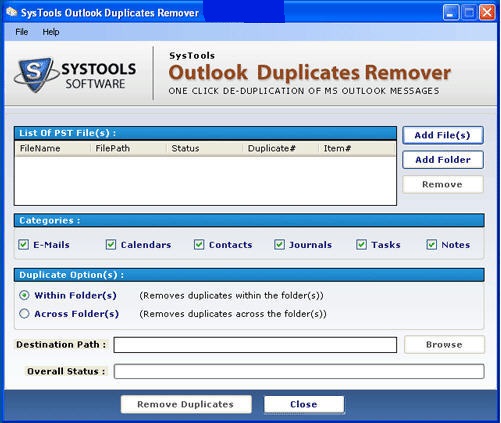Click the 'Overall Status' label
Viewport: 501px width, 423px height.
point(66,371)
